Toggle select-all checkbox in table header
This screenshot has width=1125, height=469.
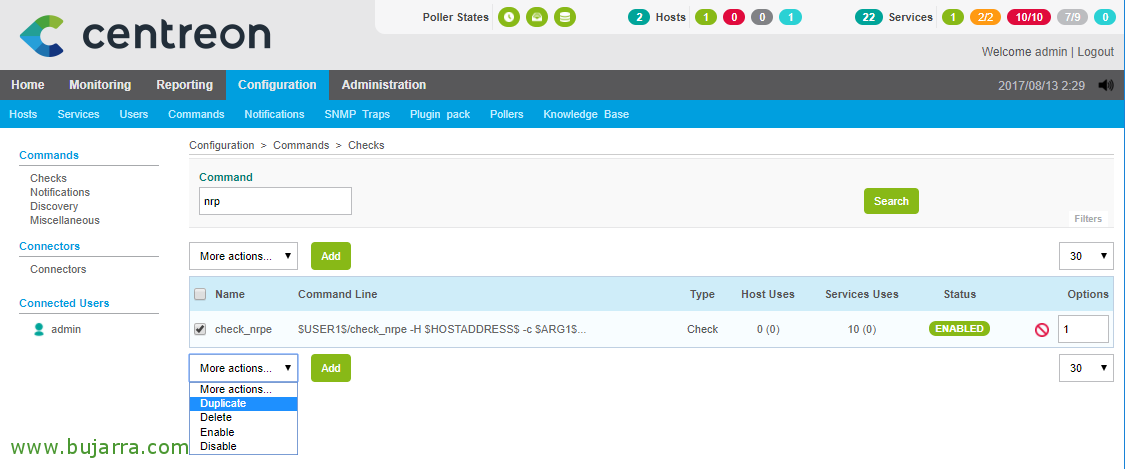coord(200,294)
